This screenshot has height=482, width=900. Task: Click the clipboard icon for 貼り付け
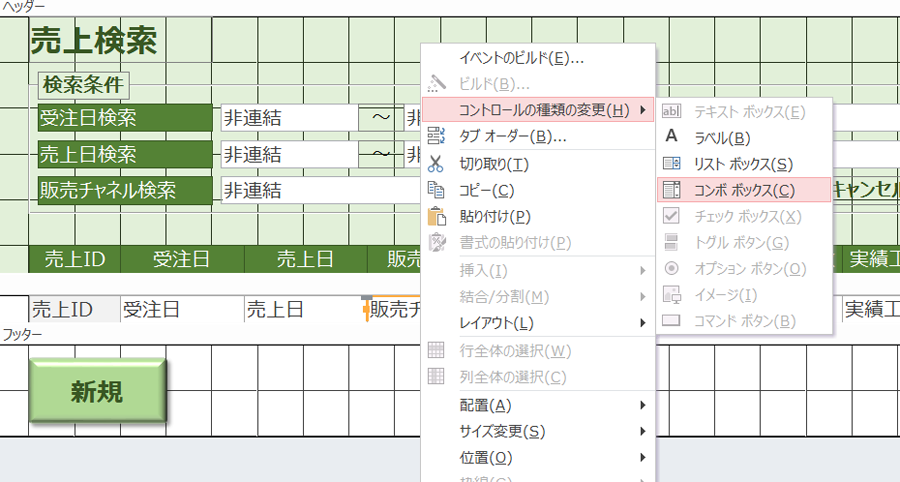[435, 216]
